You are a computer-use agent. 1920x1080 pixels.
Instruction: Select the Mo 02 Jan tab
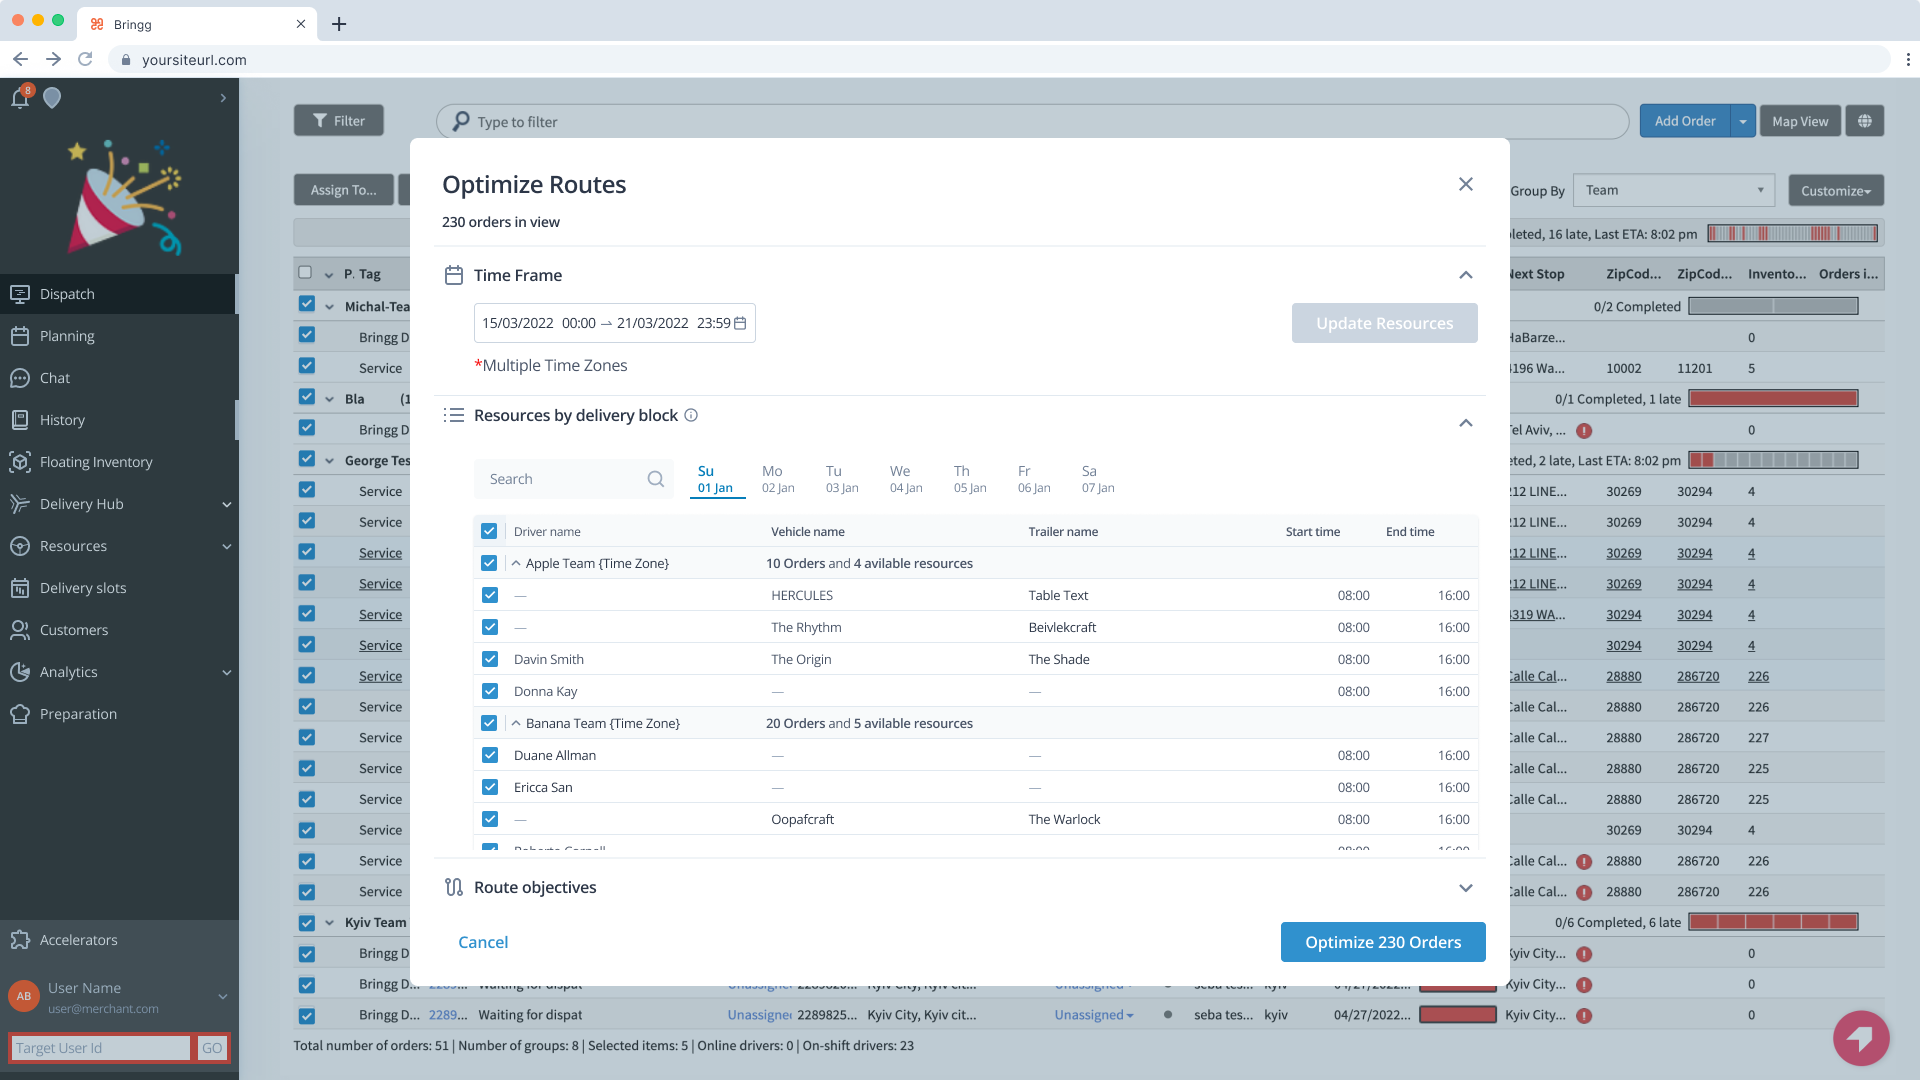coord(778,479)
